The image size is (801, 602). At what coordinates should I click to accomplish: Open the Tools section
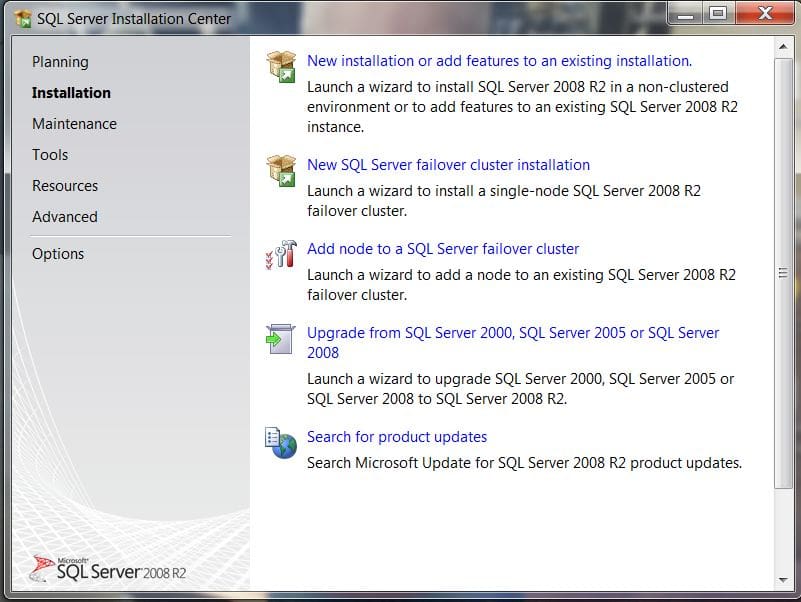pyautogui.click(x=50, y=155)
